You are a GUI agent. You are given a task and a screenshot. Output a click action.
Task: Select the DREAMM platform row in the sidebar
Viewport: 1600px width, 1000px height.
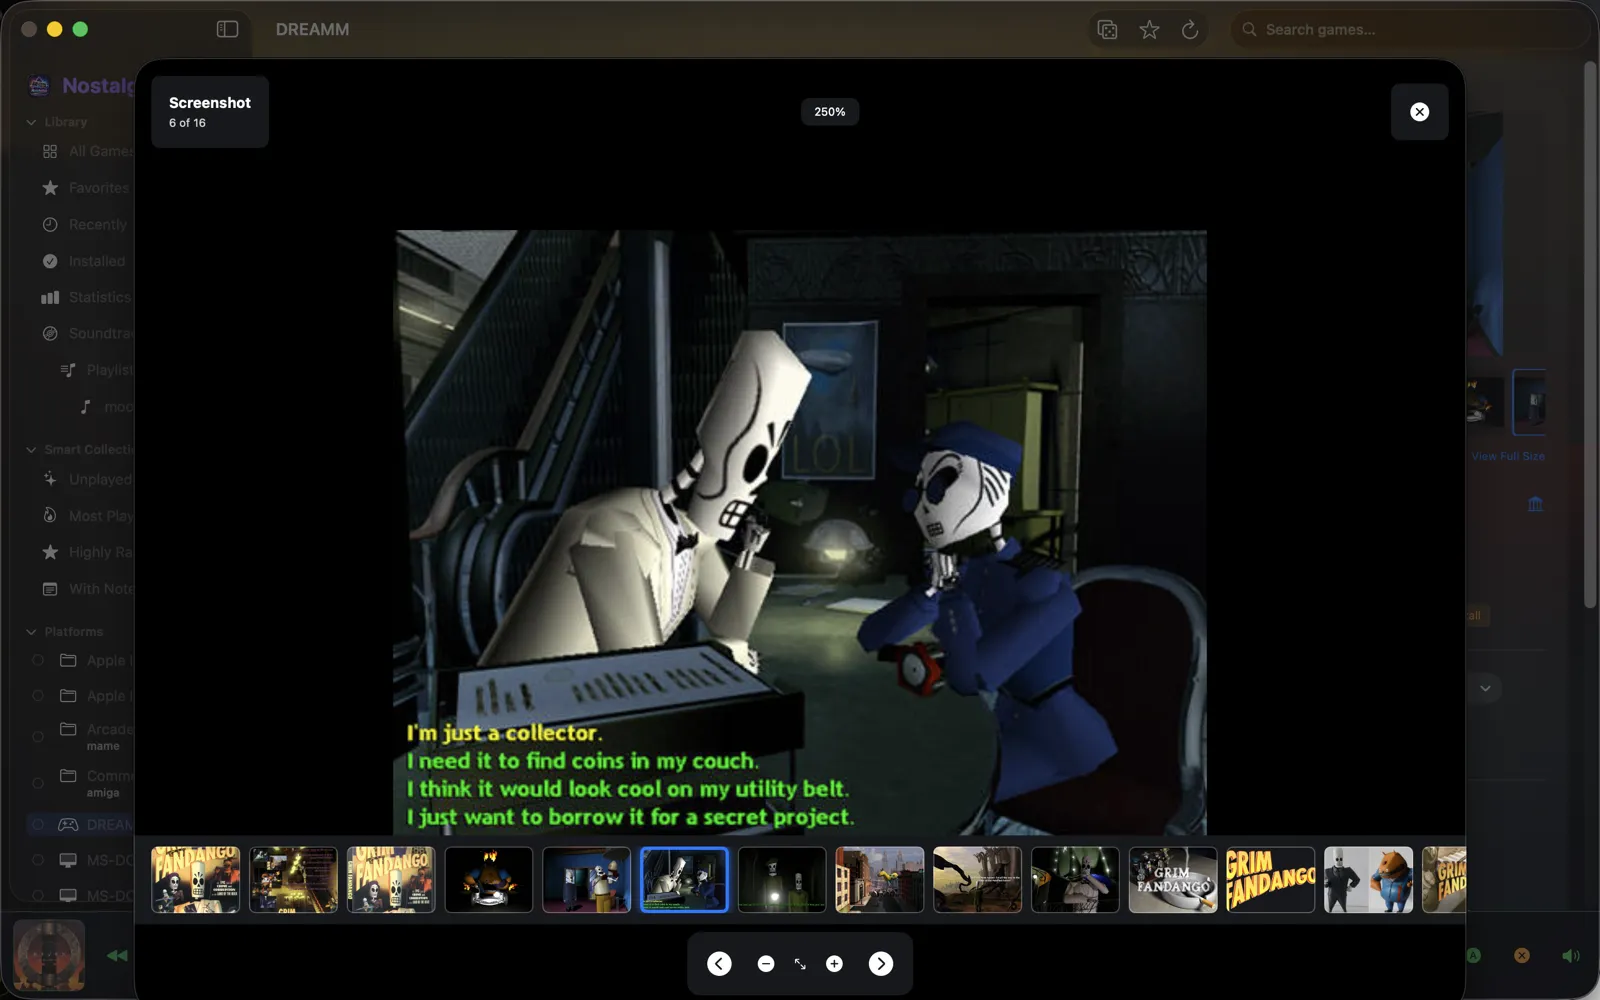point(82,825)
